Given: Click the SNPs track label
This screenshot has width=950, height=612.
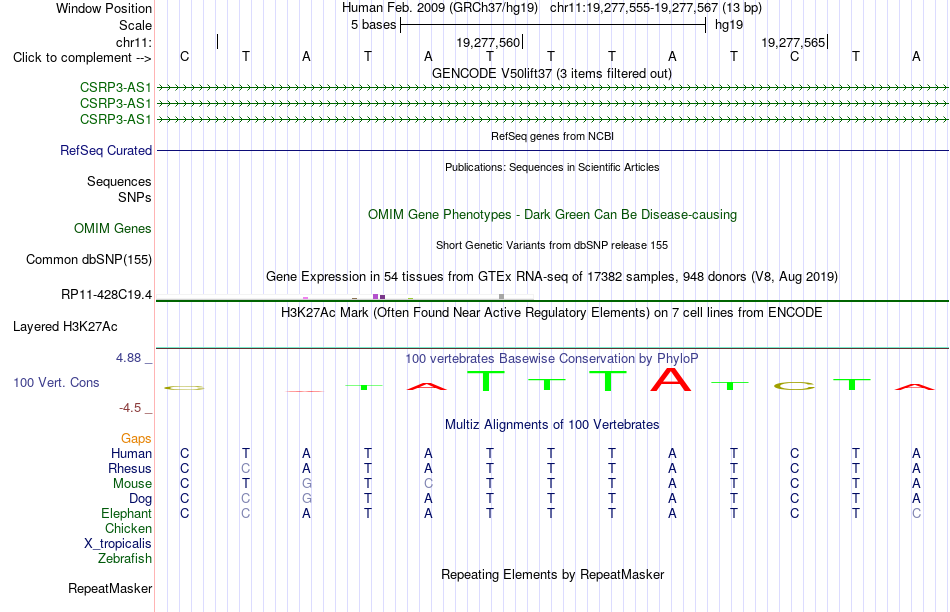Looking at the screenshot, I should [135, 198].
